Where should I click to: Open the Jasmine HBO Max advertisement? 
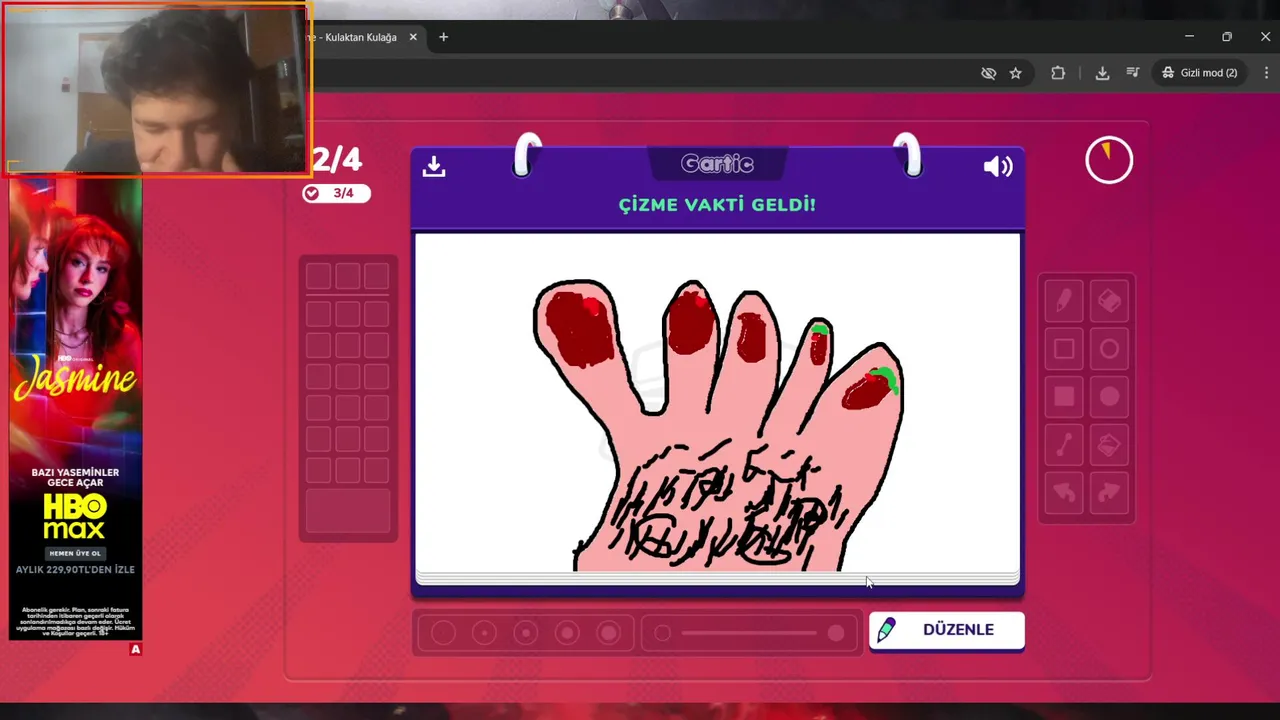coord(75,408)
